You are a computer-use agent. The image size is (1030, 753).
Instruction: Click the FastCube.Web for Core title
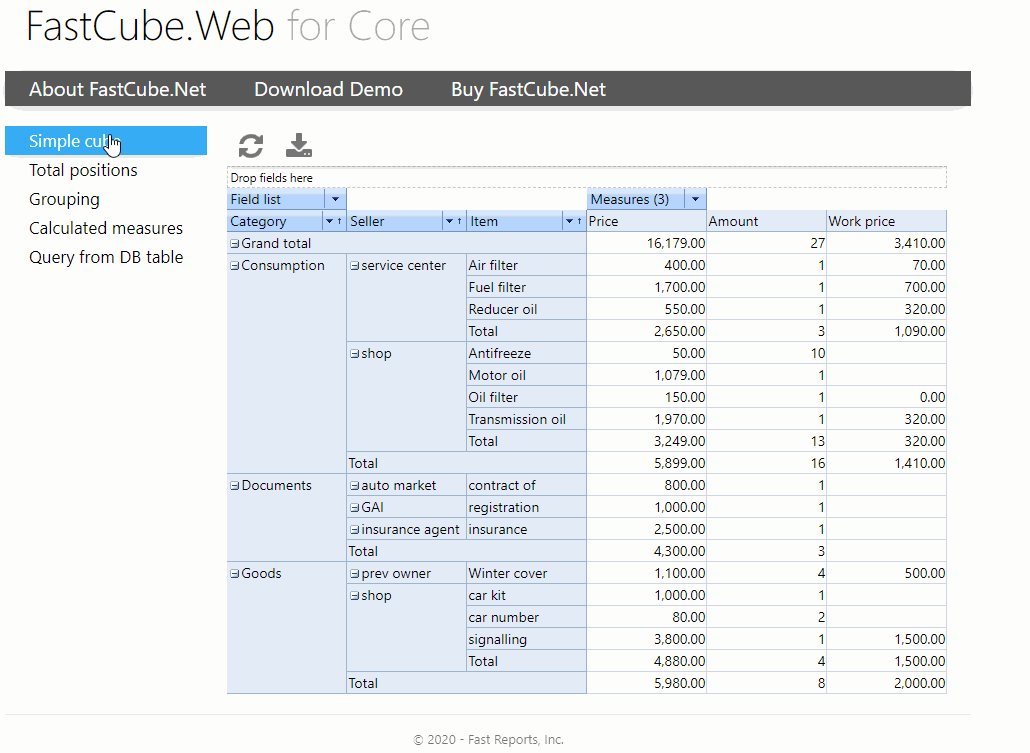coord(228,27)
